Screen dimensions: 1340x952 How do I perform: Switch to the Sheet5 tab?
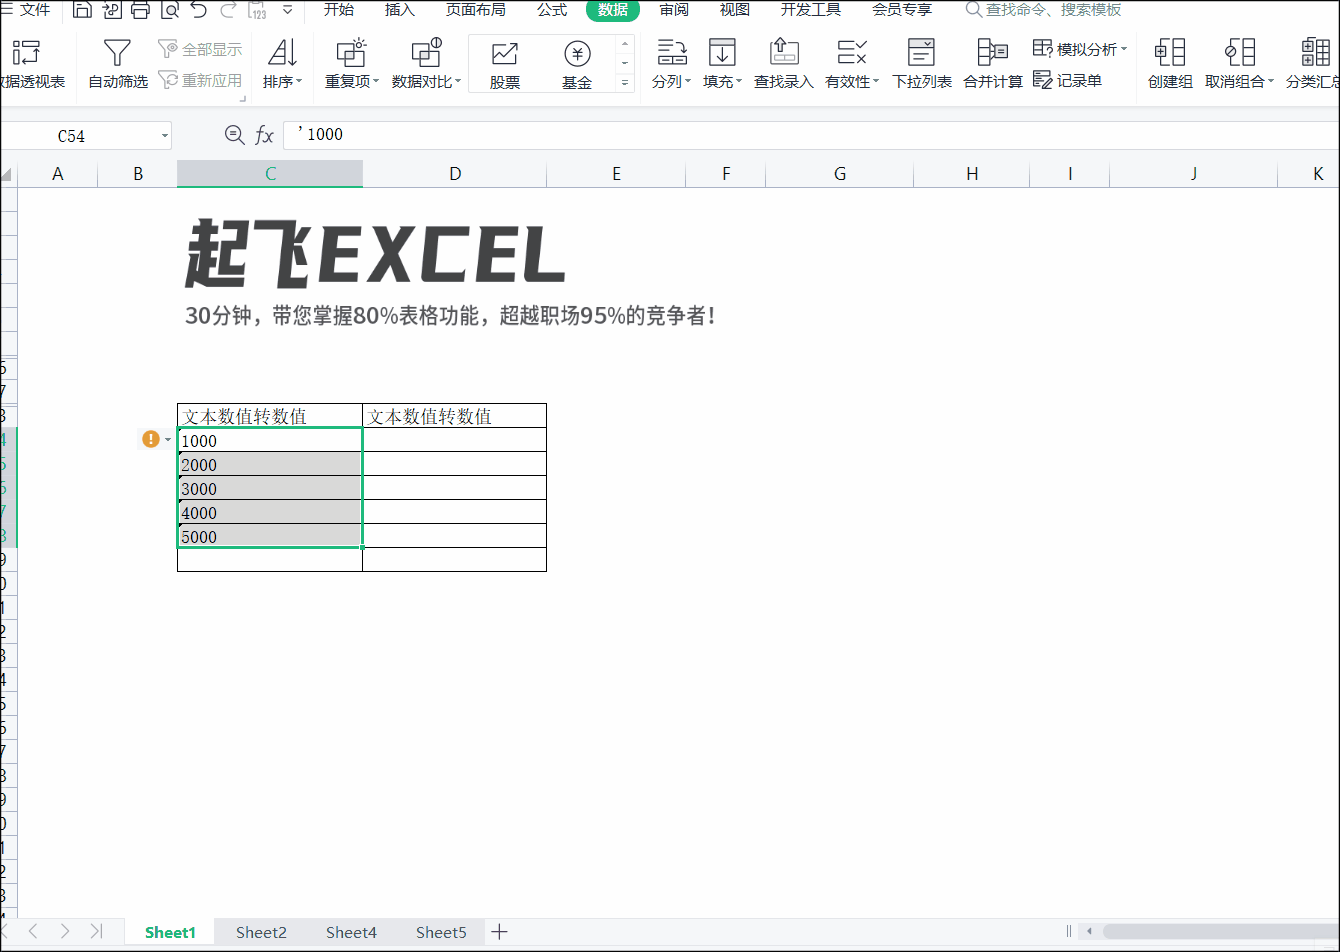click(x=441, y=932)
